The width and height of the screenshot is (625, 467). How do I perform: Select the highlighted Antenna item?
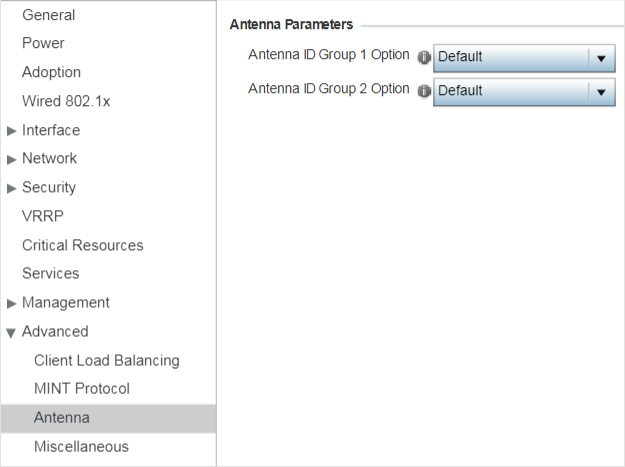[x=108, y=418]
